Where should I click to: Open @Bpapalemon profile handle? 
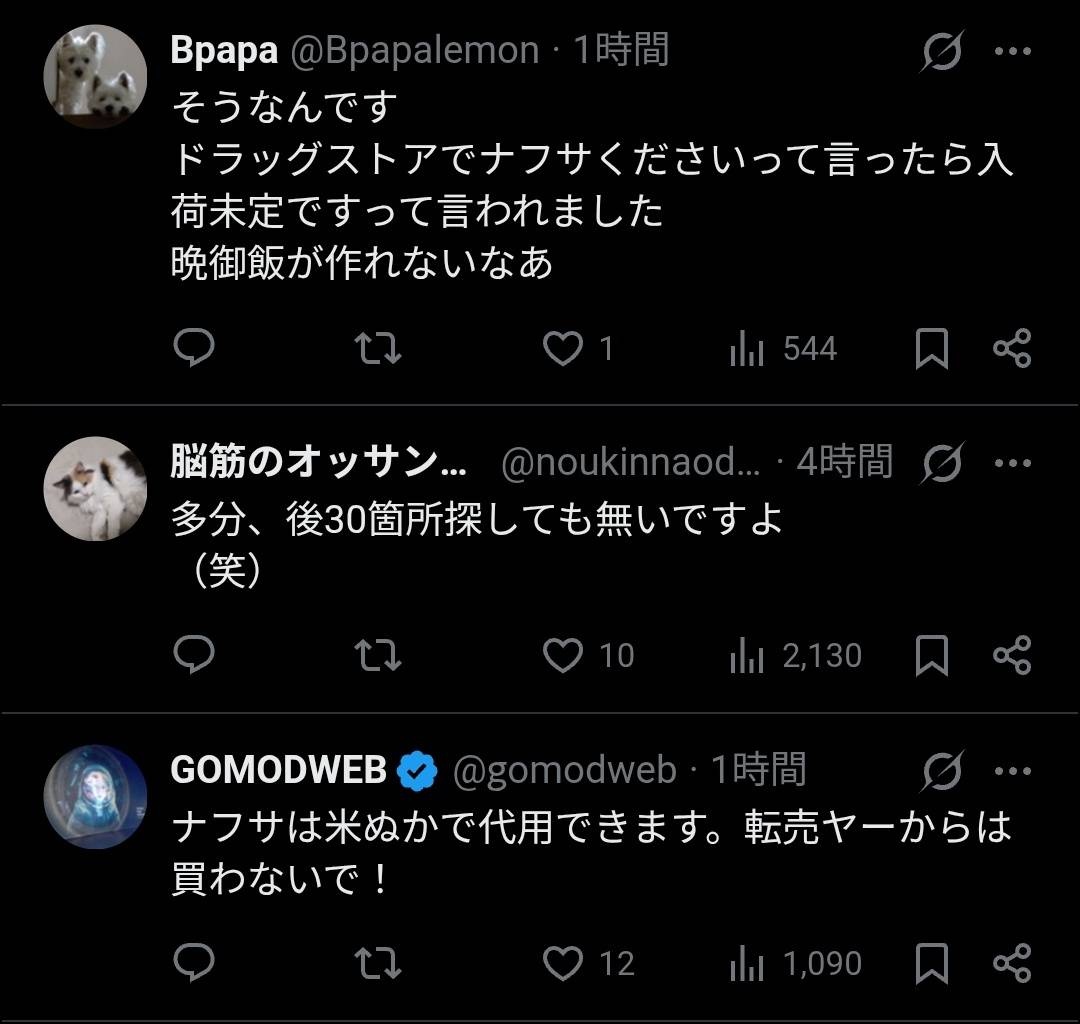(x=414, y=50)
